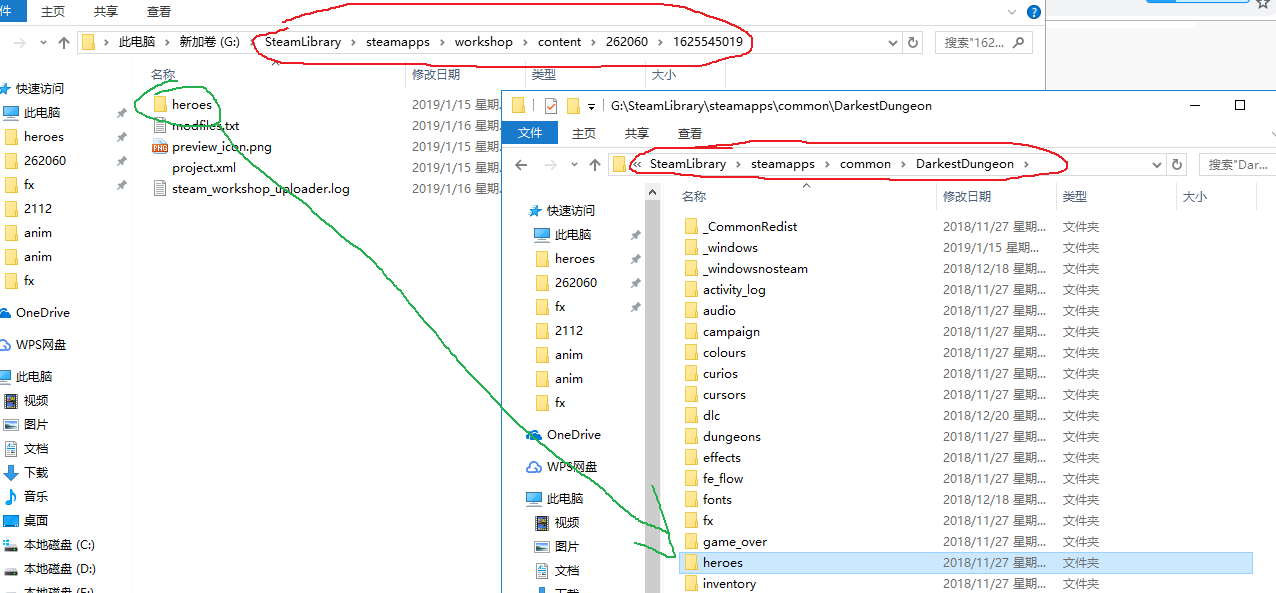Screen dimensions: 1276x593
Task: Select 2112 in front window sidebar
Action: pyautogui.click(x=568, y=331)
